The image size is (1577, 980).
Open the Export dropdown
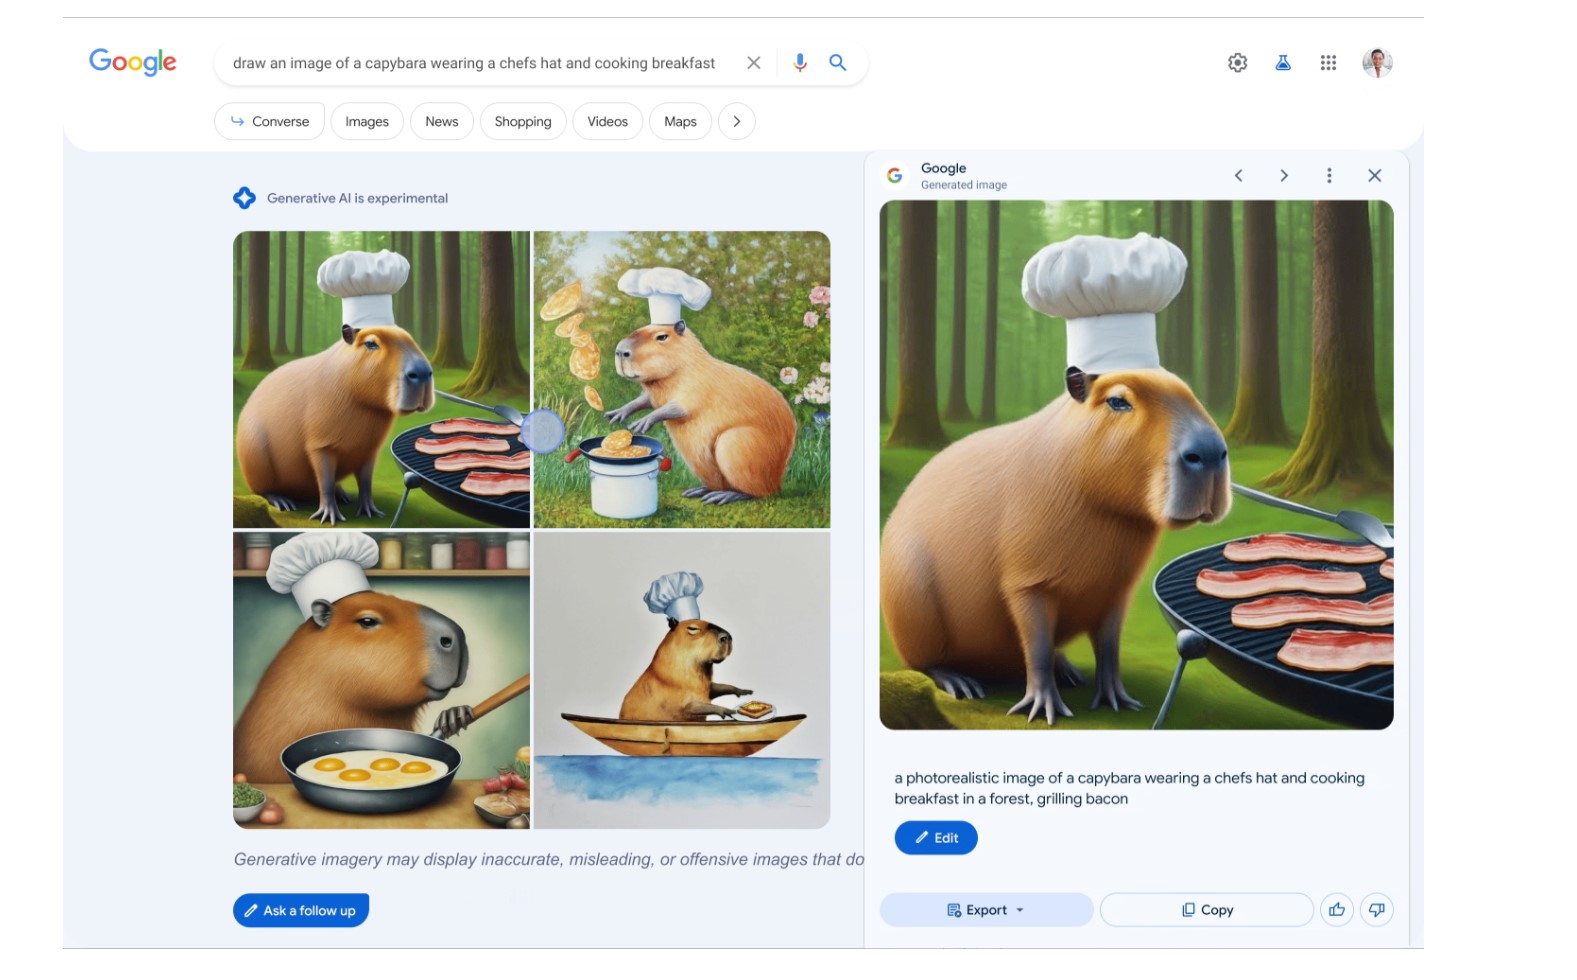[986, 910]
